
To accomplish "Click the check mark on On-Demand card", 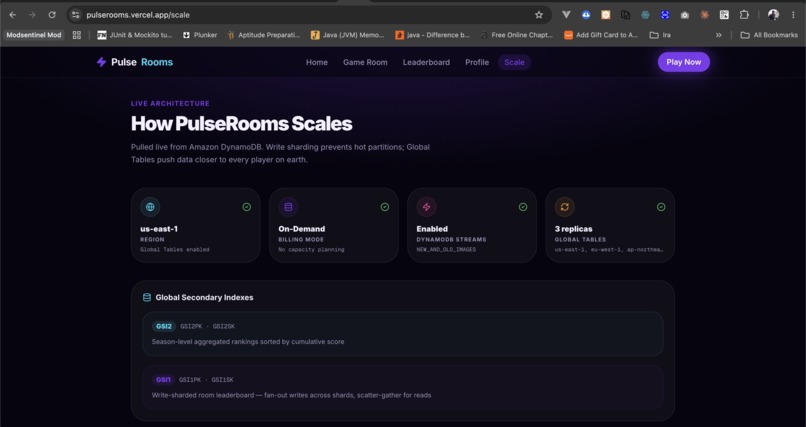I will [x=384, y=207].
